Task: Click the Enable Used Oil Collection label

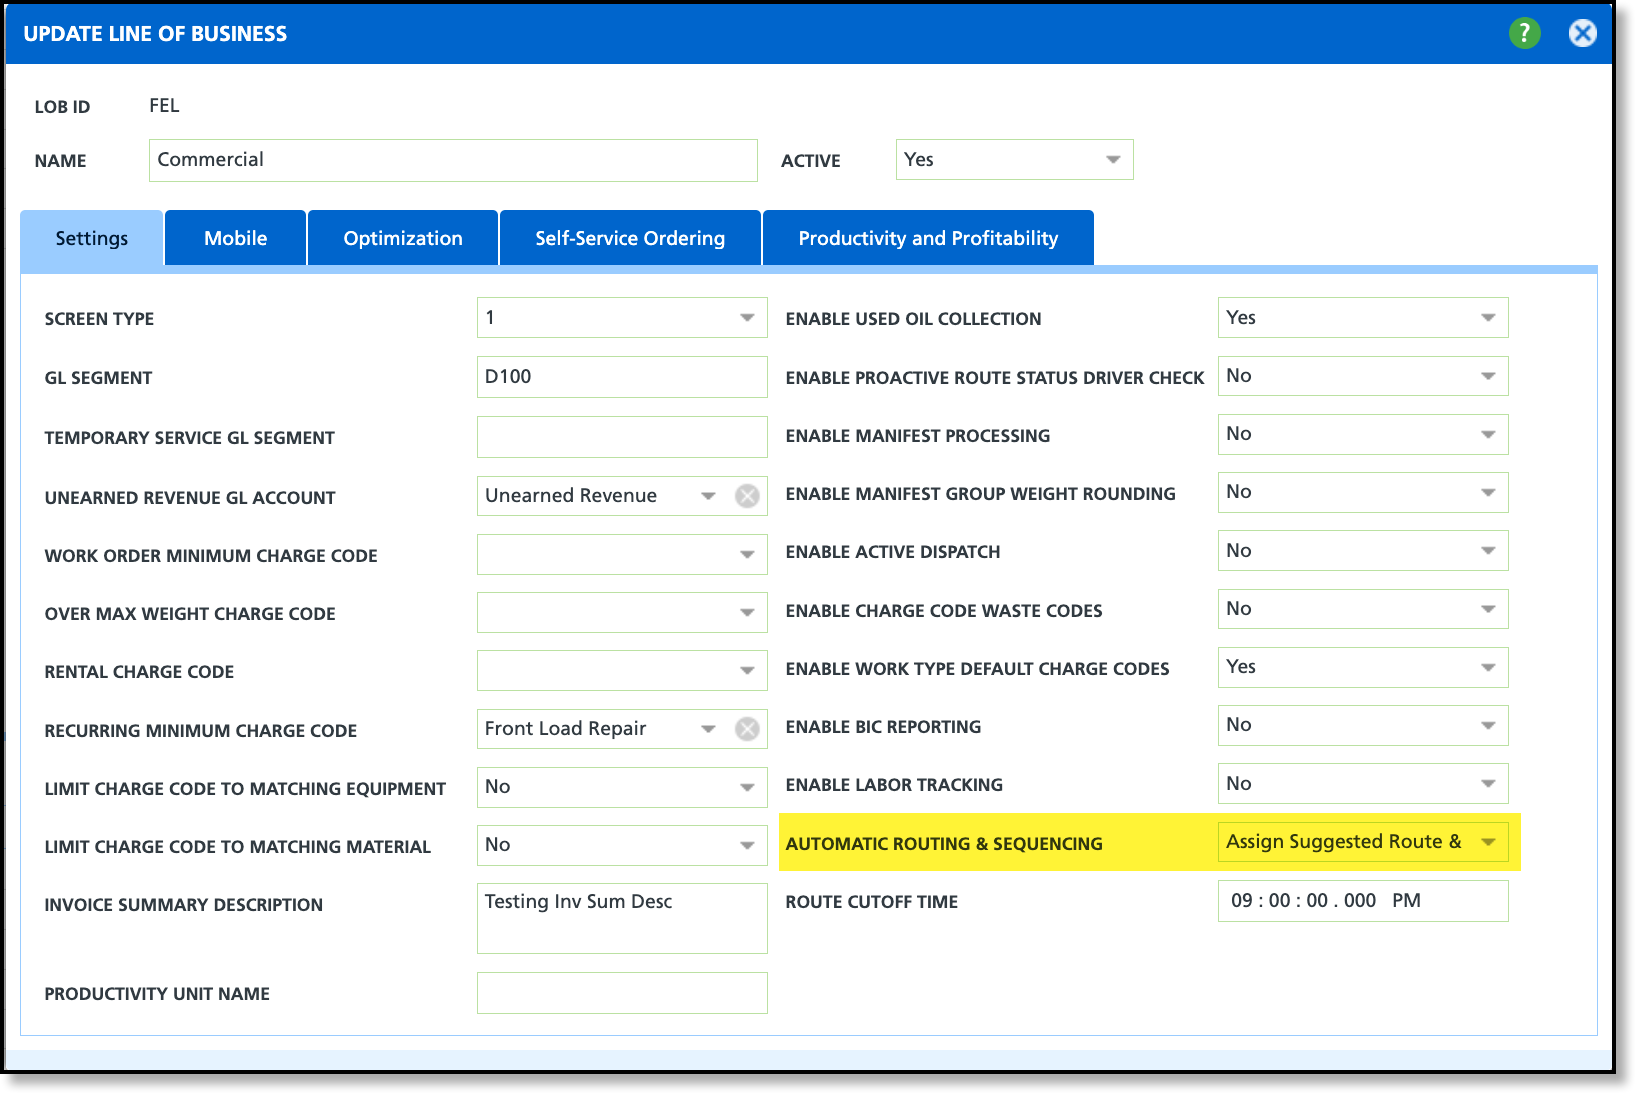Action: click(914, 319)
